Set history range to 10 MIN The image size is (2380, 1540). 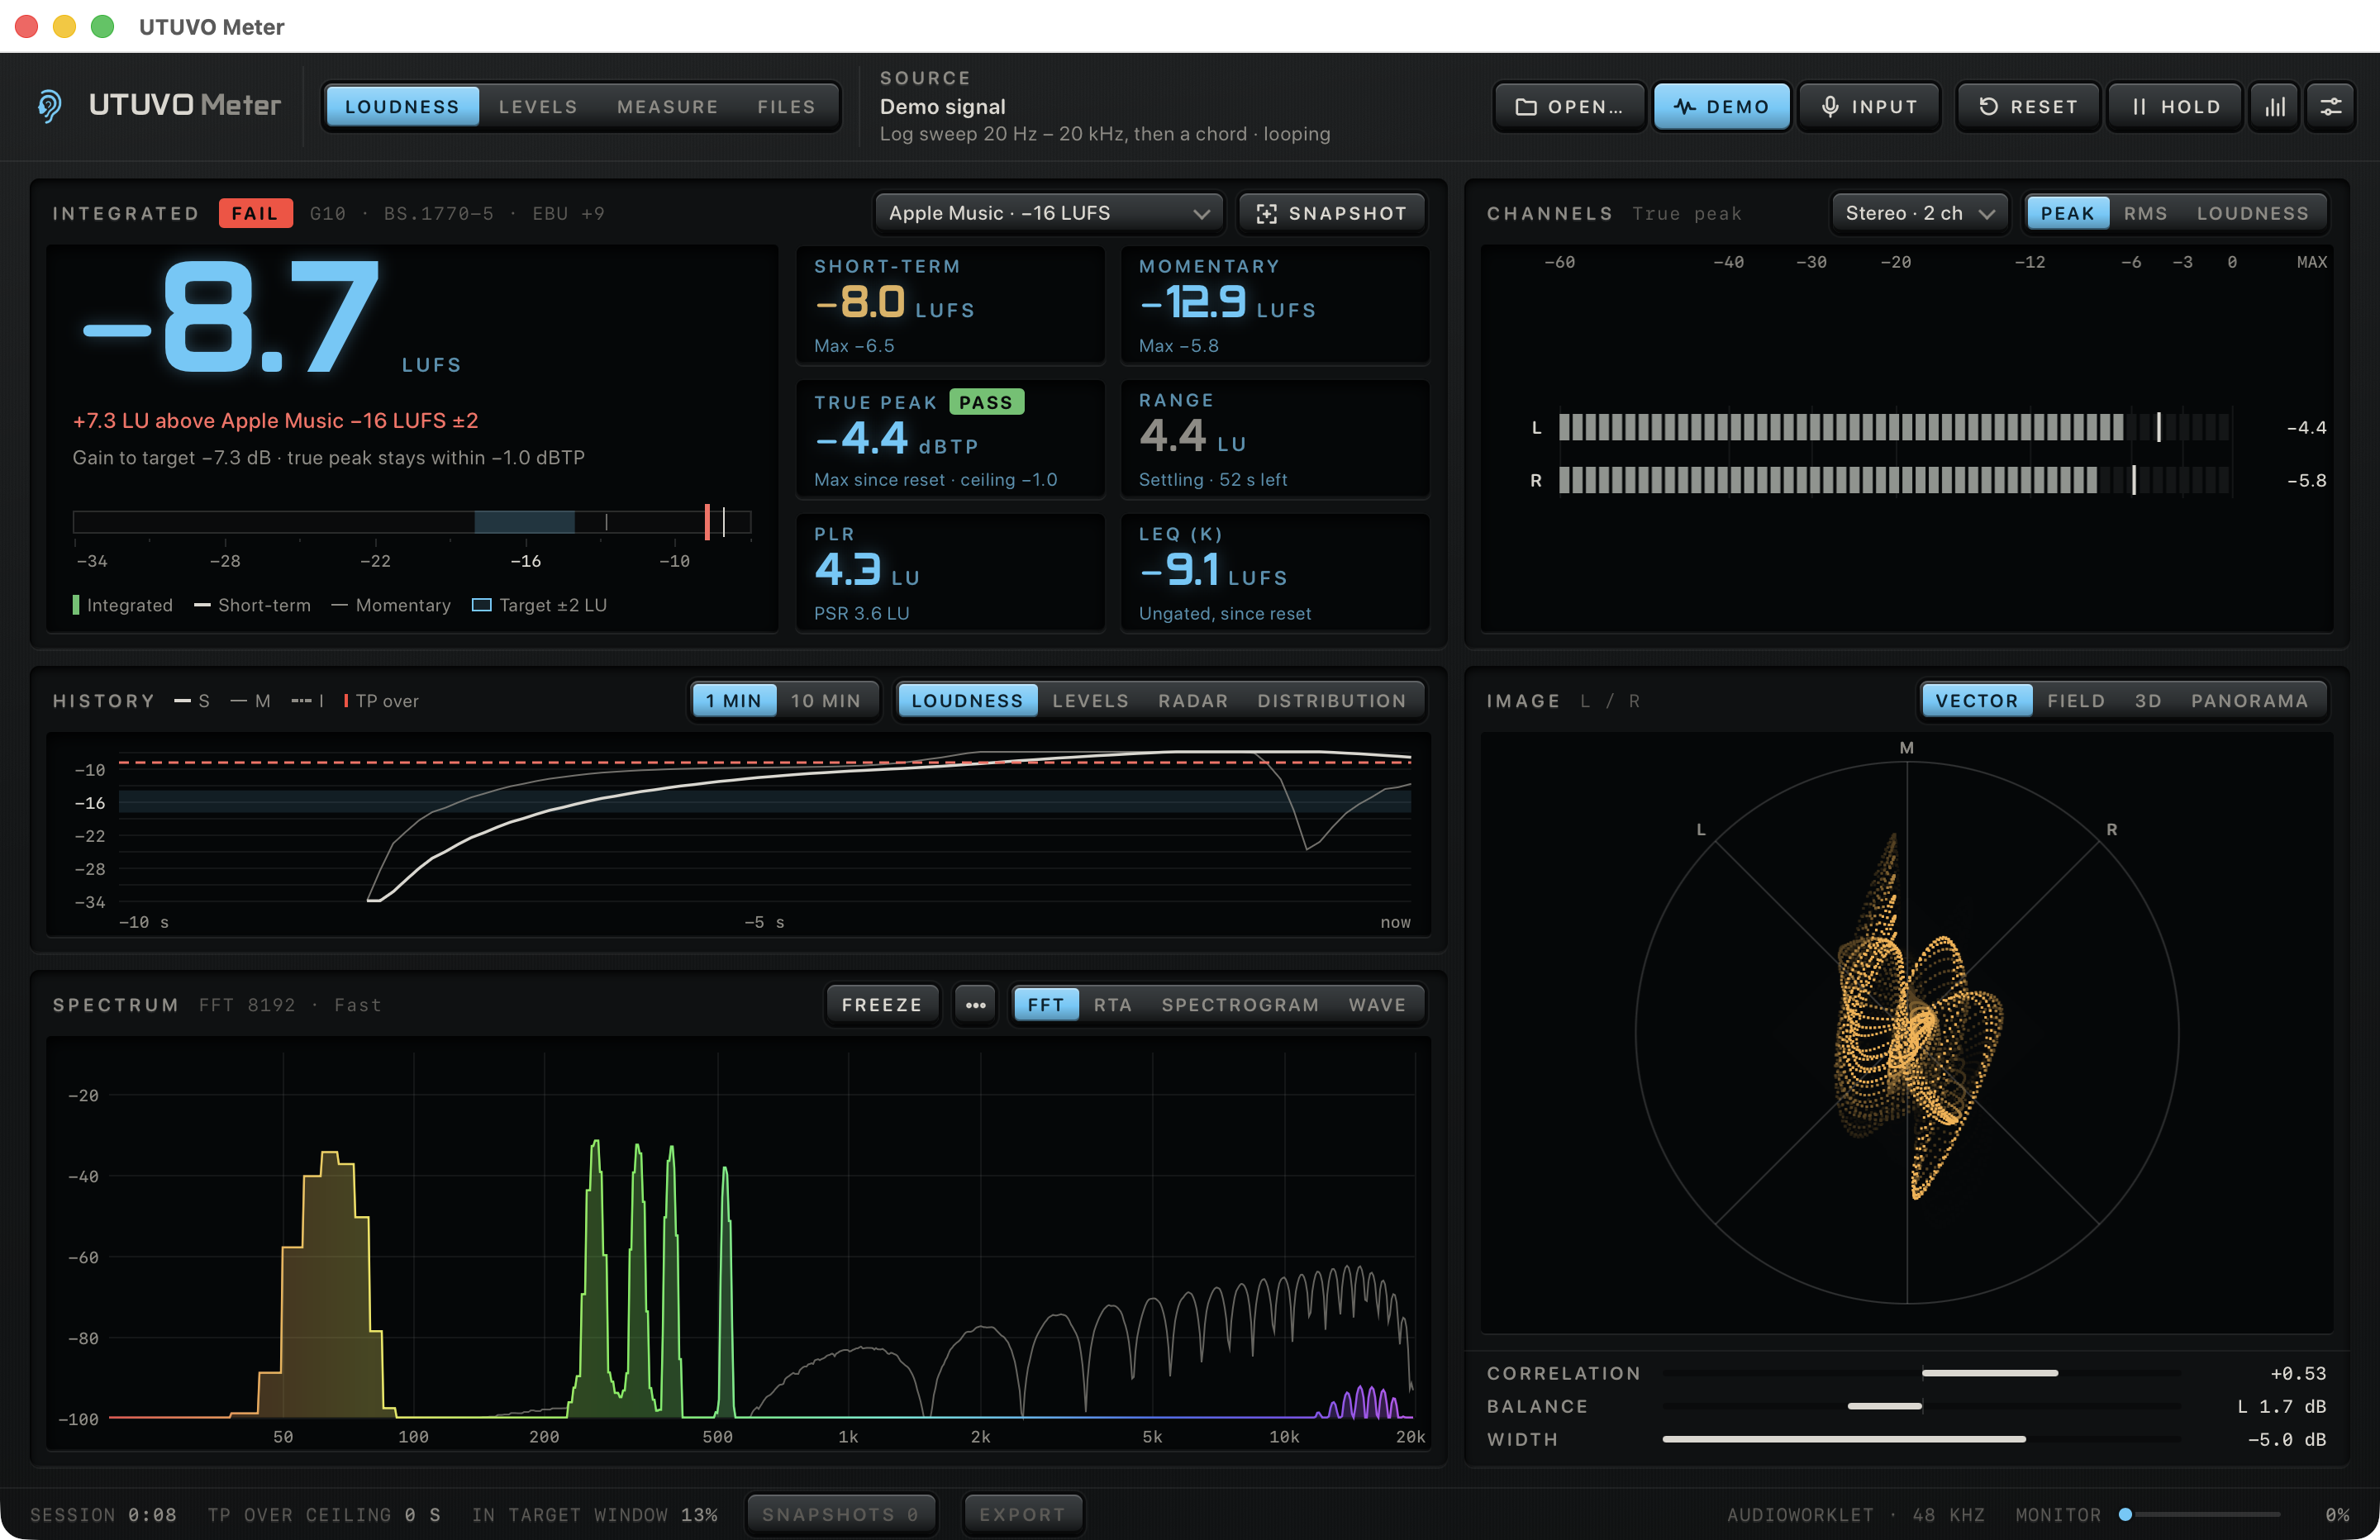[x=825, y=701]
